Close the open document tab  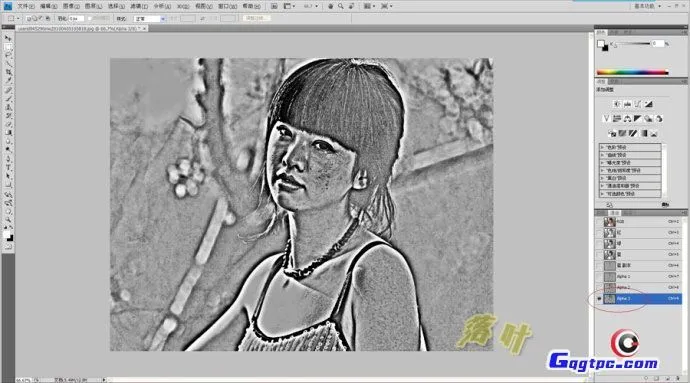(144, 28)
